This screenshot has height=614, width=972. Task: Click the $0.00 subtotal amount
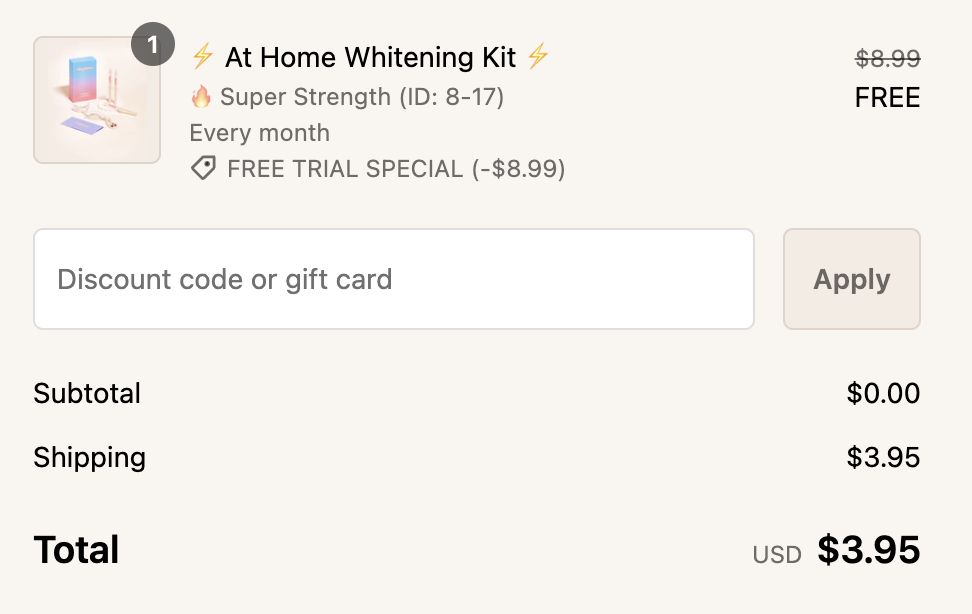coord(883,393)
